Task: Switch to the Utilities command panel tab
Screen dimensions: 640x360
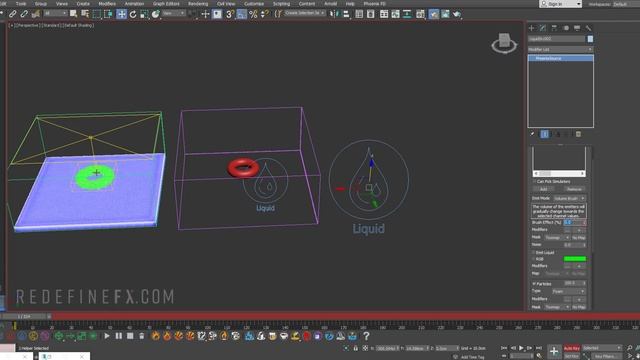Action: point(589,28)
